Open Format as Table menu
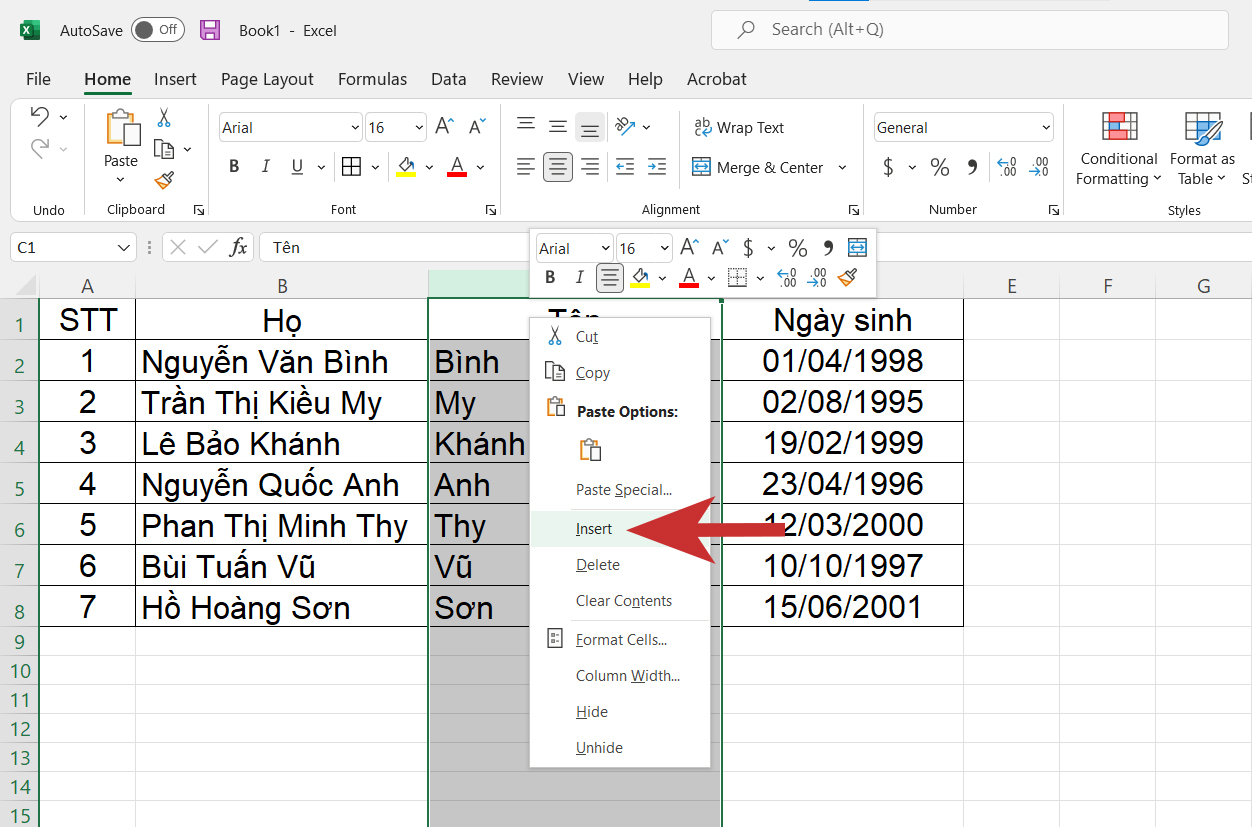The width and height of the screenshot is (1252, 827). (x=1202, y=148)
